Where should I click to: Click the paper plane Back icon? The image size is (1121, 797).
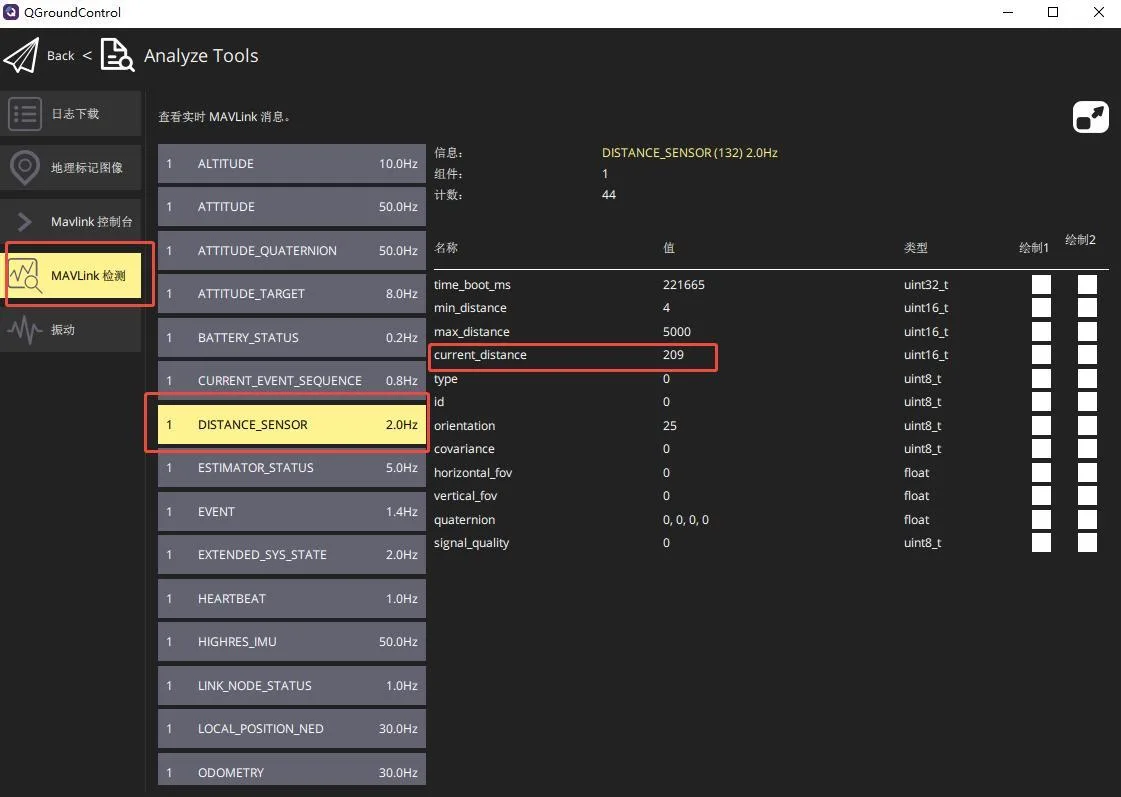(x=21, y=55)
